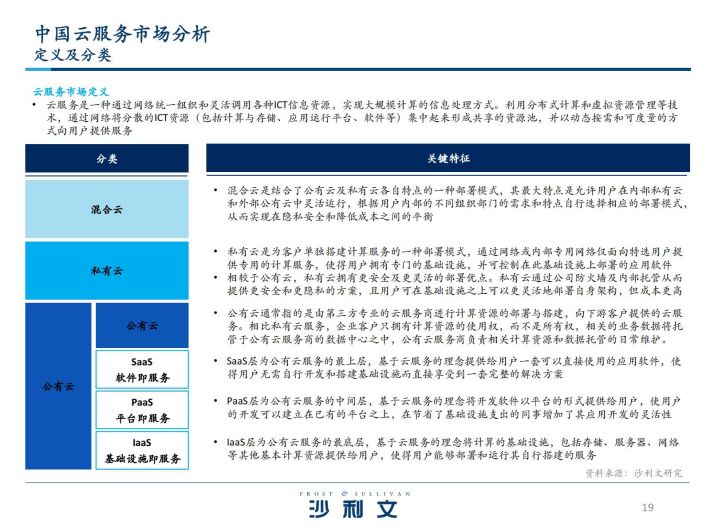
Task: Click the tall 公有云 box at the left
Action: tap(58, 386)
